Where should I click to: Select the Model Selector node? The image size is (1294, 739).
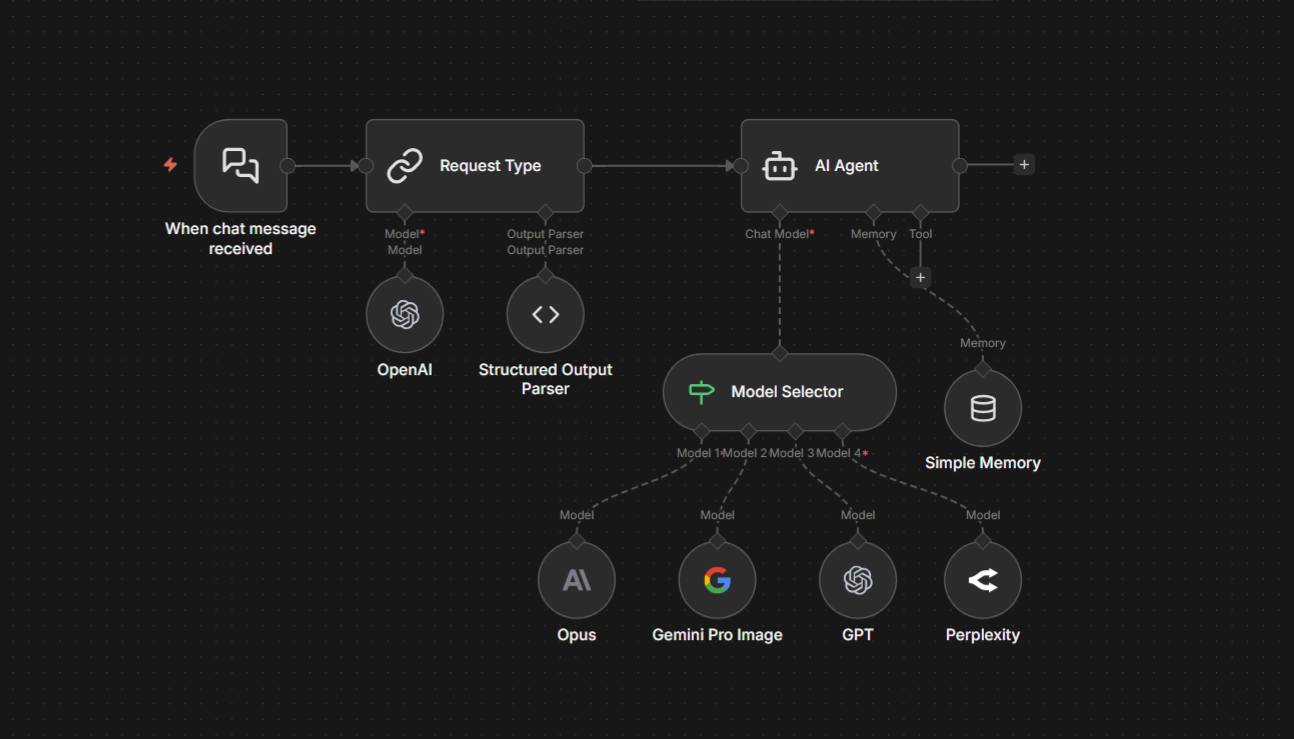(779, 392)
